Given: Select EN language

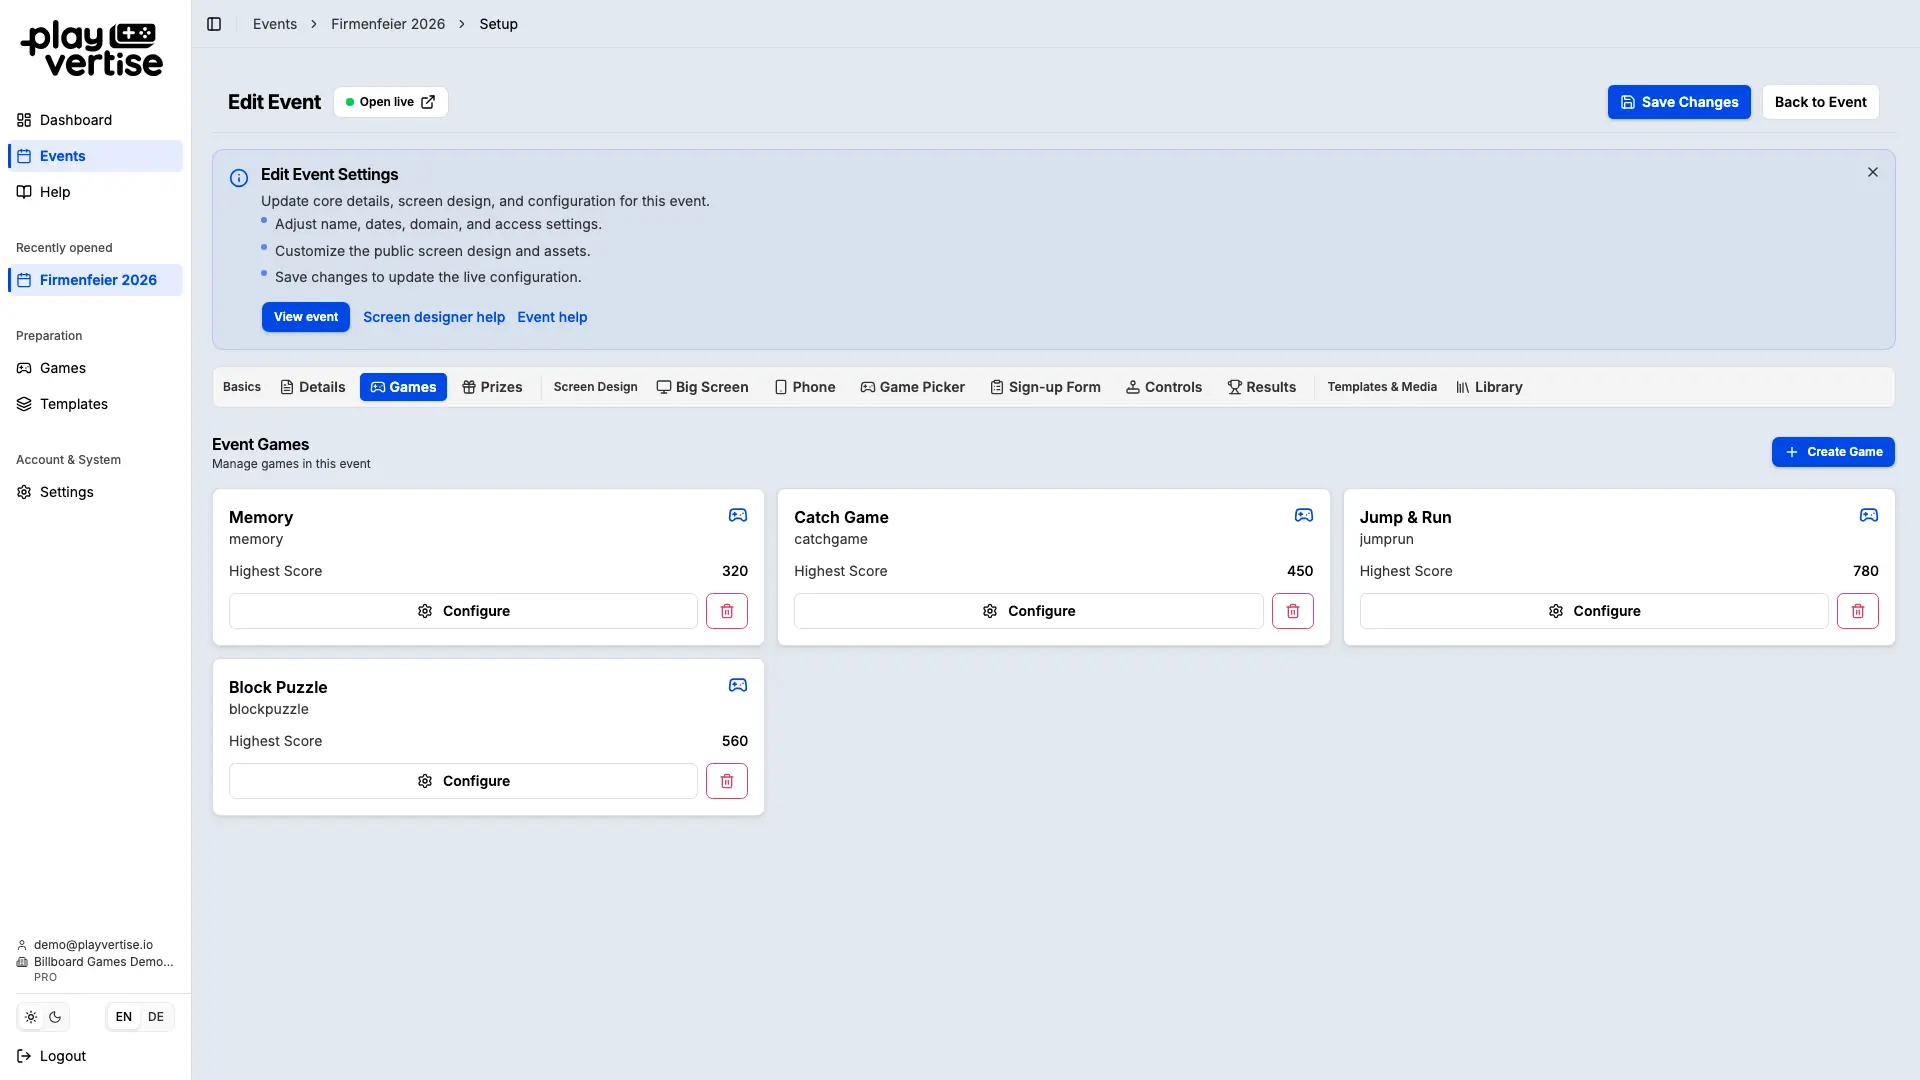Looking at the screenshot, I should tap(124, 1017).
